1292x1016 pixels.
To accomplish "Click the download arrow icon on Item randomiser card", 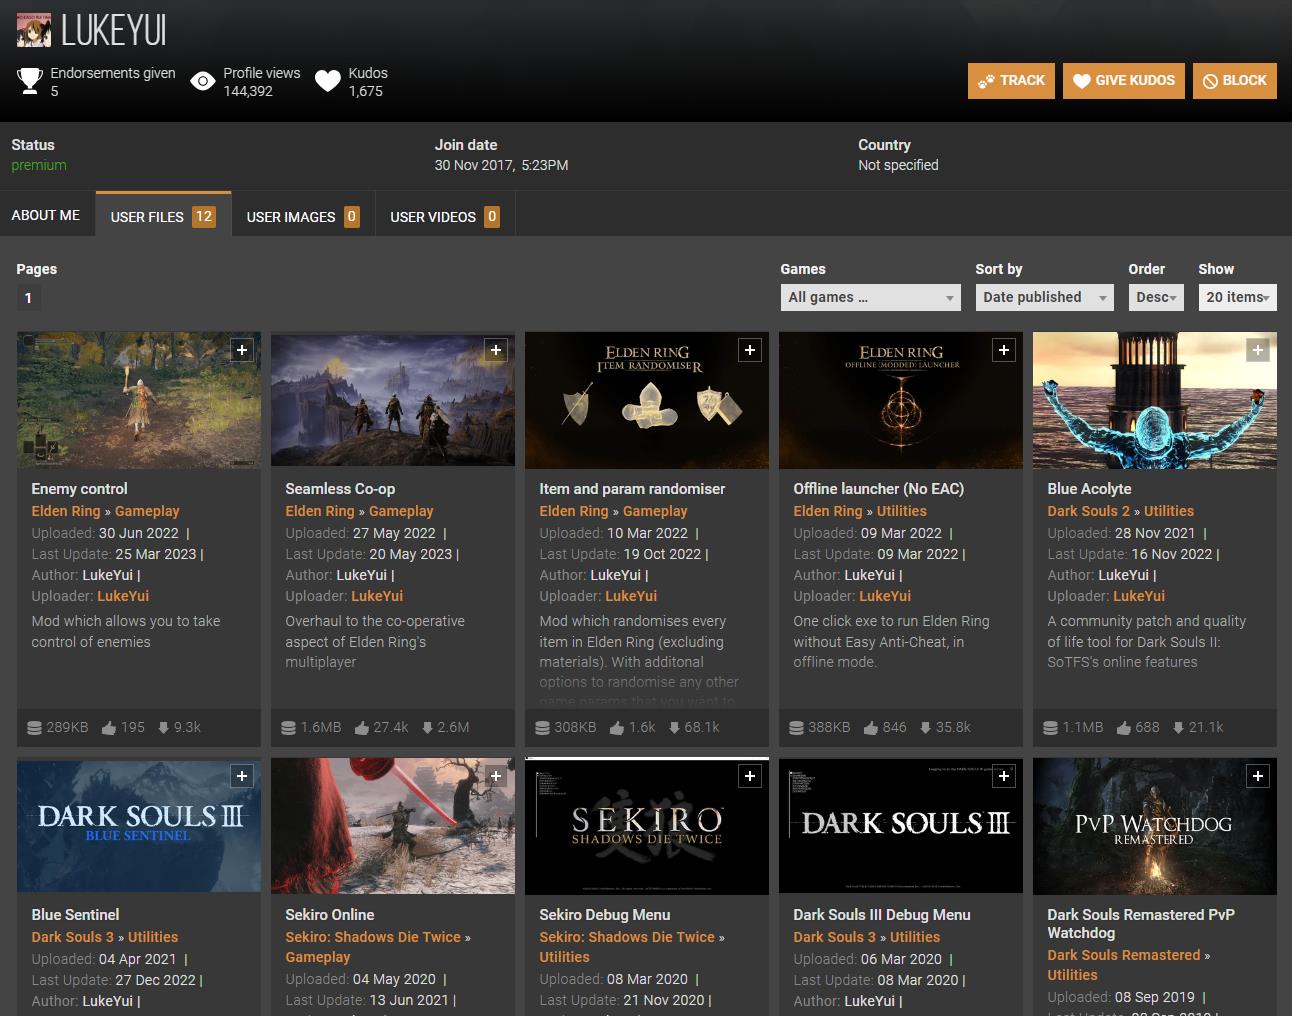I will click(x=674, y=728).
